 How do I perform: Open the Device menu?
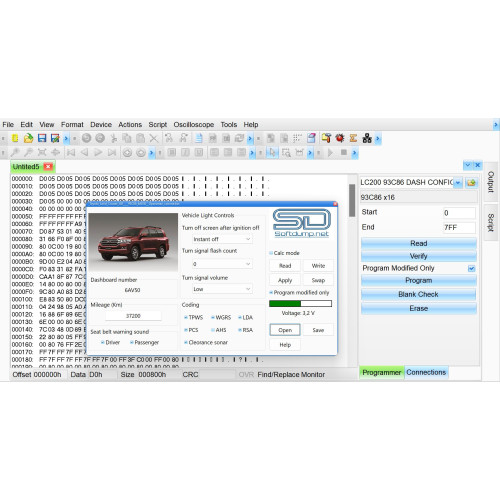pos(101,125)
